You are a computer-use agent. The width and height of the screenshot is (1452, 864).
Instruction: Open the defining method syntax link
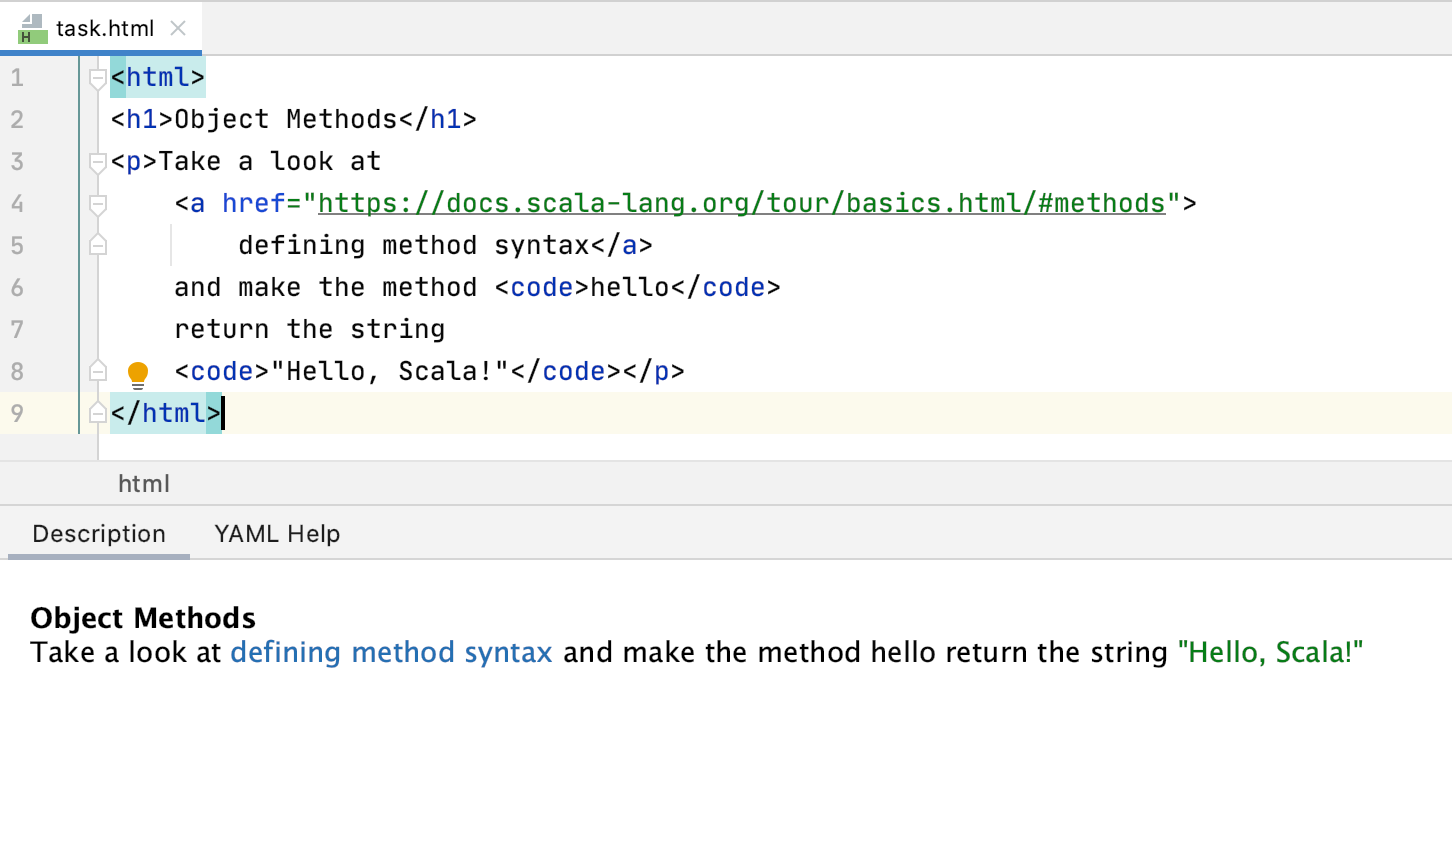pos(391,653)
